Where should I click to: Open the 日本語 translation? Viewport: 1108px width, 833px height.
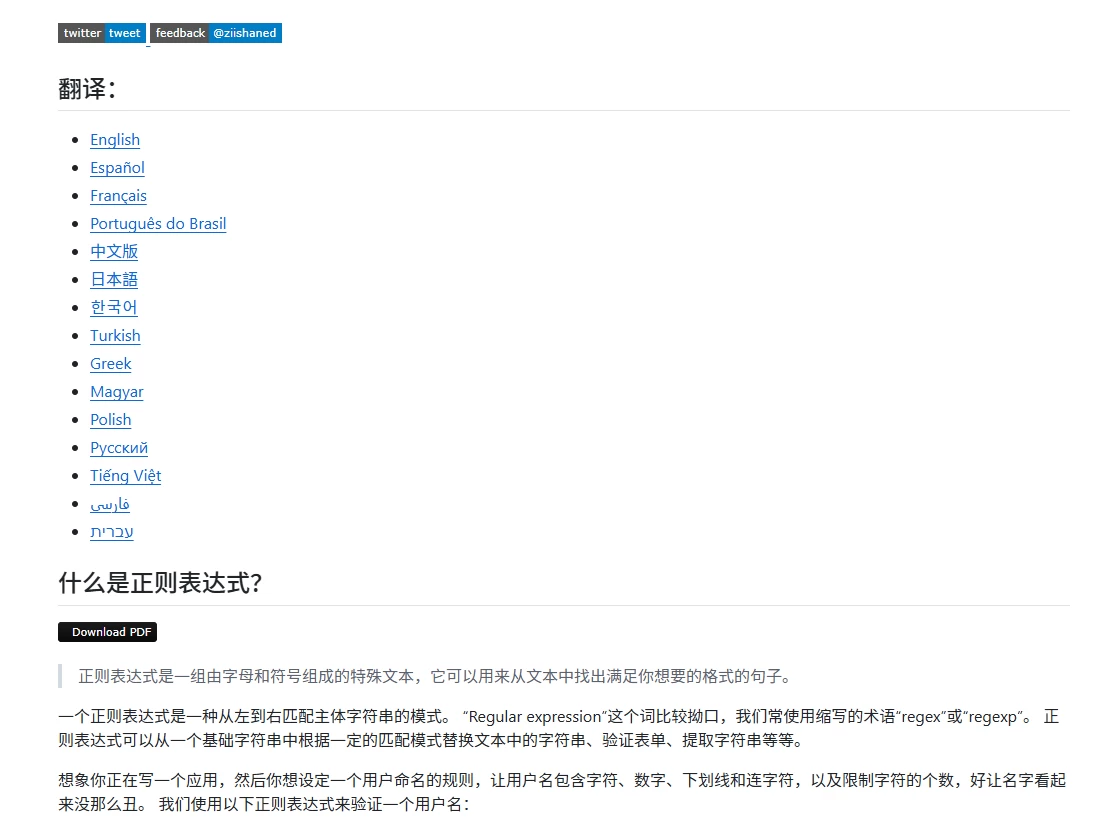[x=113, y=279]
